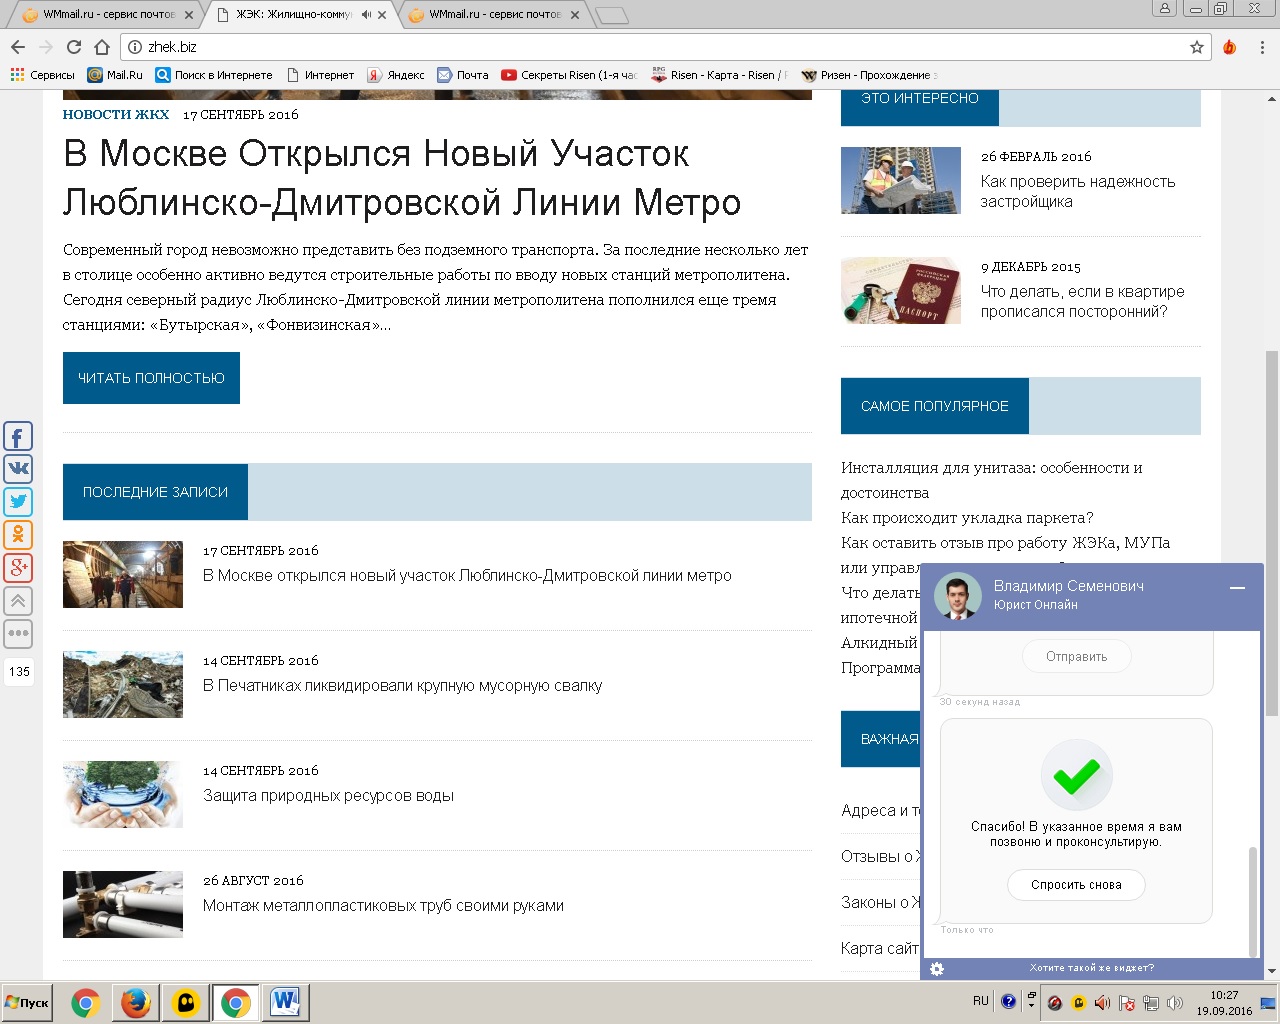Open the chat widget settings gear
This screenshot has width=1280, height=1024.
coord(937,968)
